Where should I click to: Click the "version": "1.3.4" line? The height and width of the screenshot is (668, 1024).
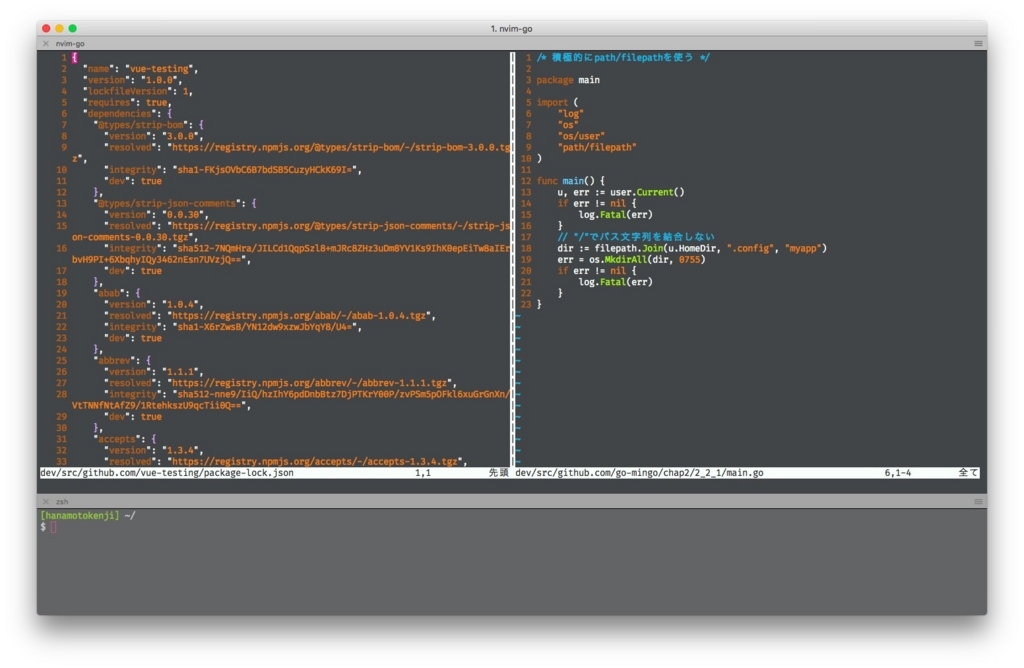pyautogui.click(x=153, y=450)
